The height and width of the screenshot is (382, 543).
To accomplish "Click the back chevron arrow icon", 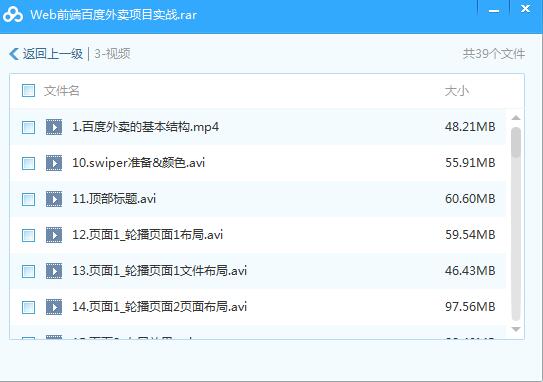I will pos(14,54).
